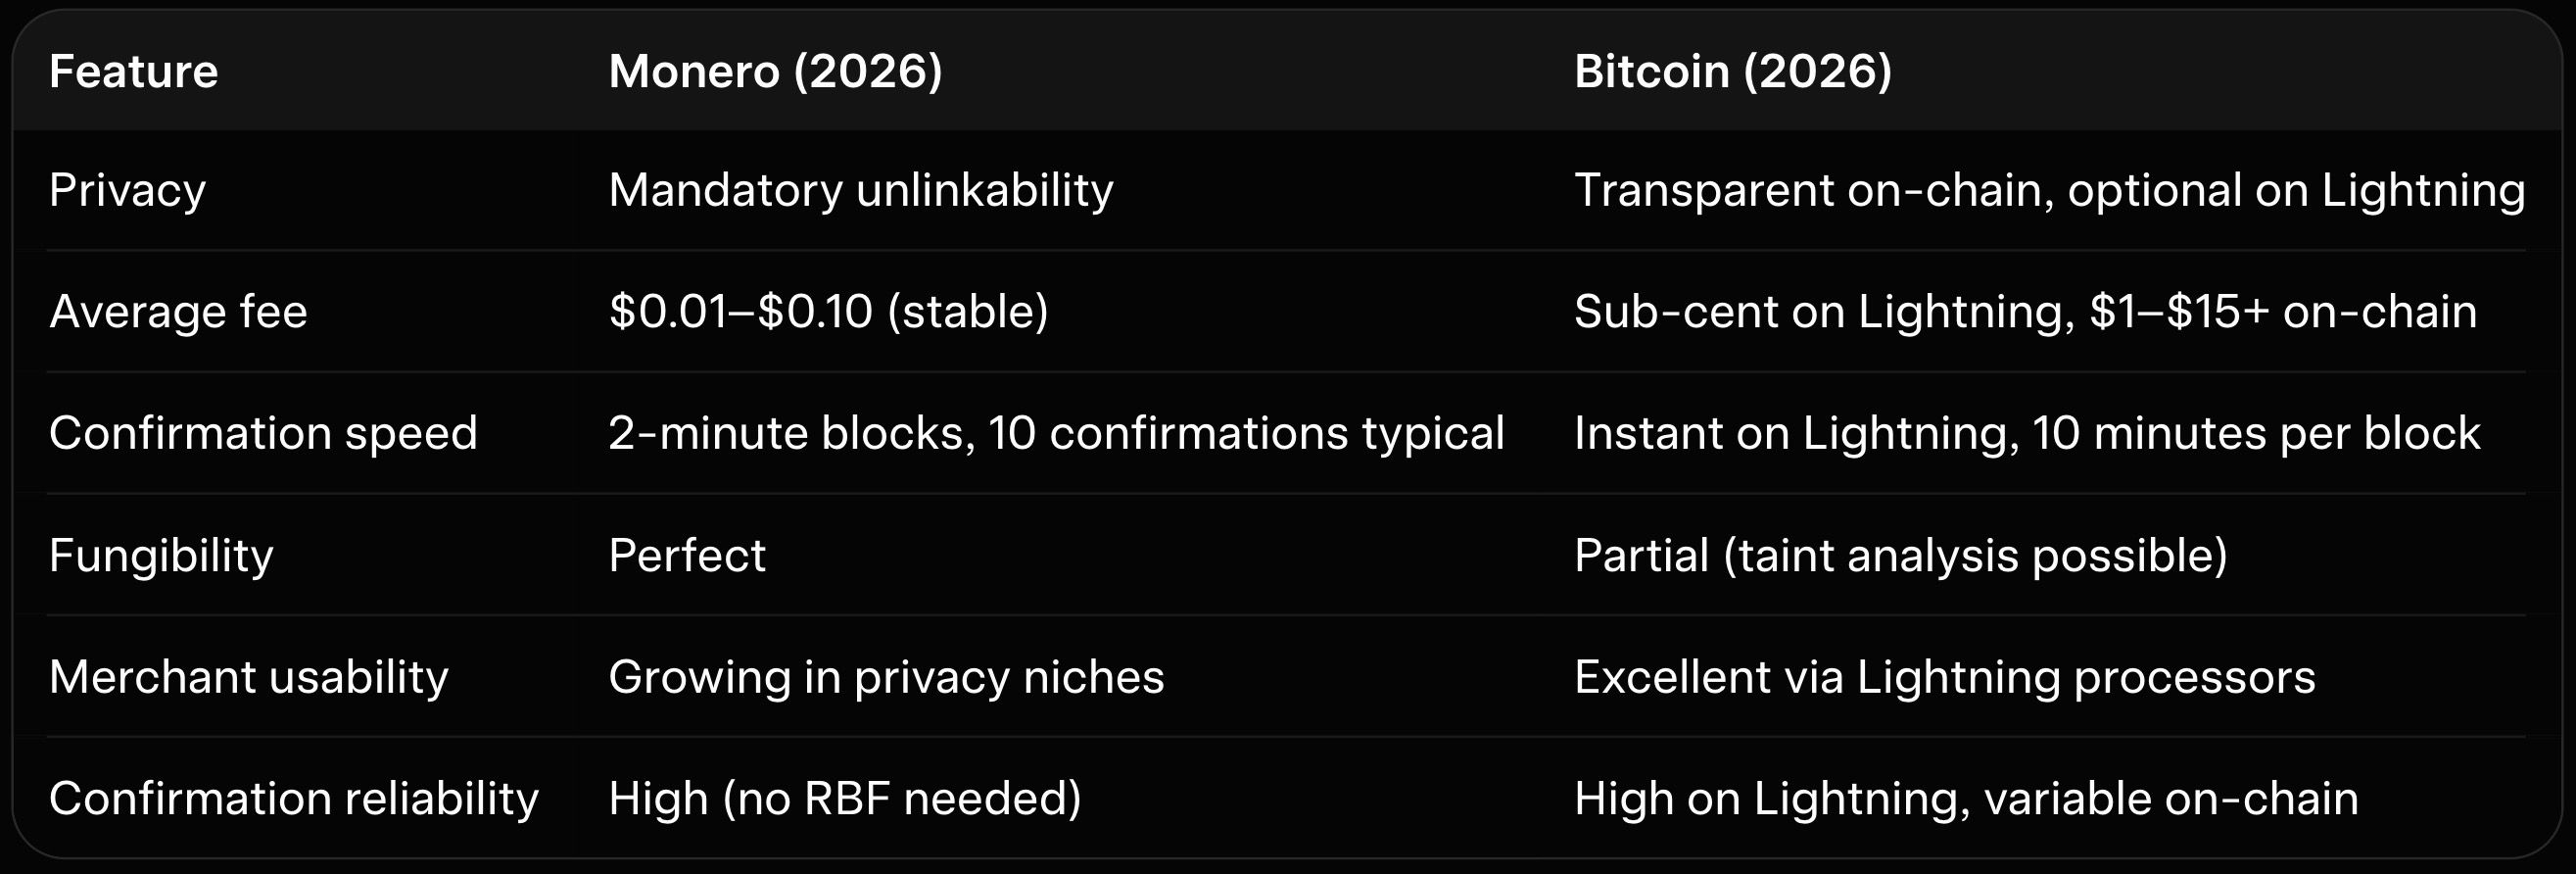Click "Transparent on-chain, optional on Lightning" cell
The height and width of the screenshot is (874, 2576).
click(2049, 190)
